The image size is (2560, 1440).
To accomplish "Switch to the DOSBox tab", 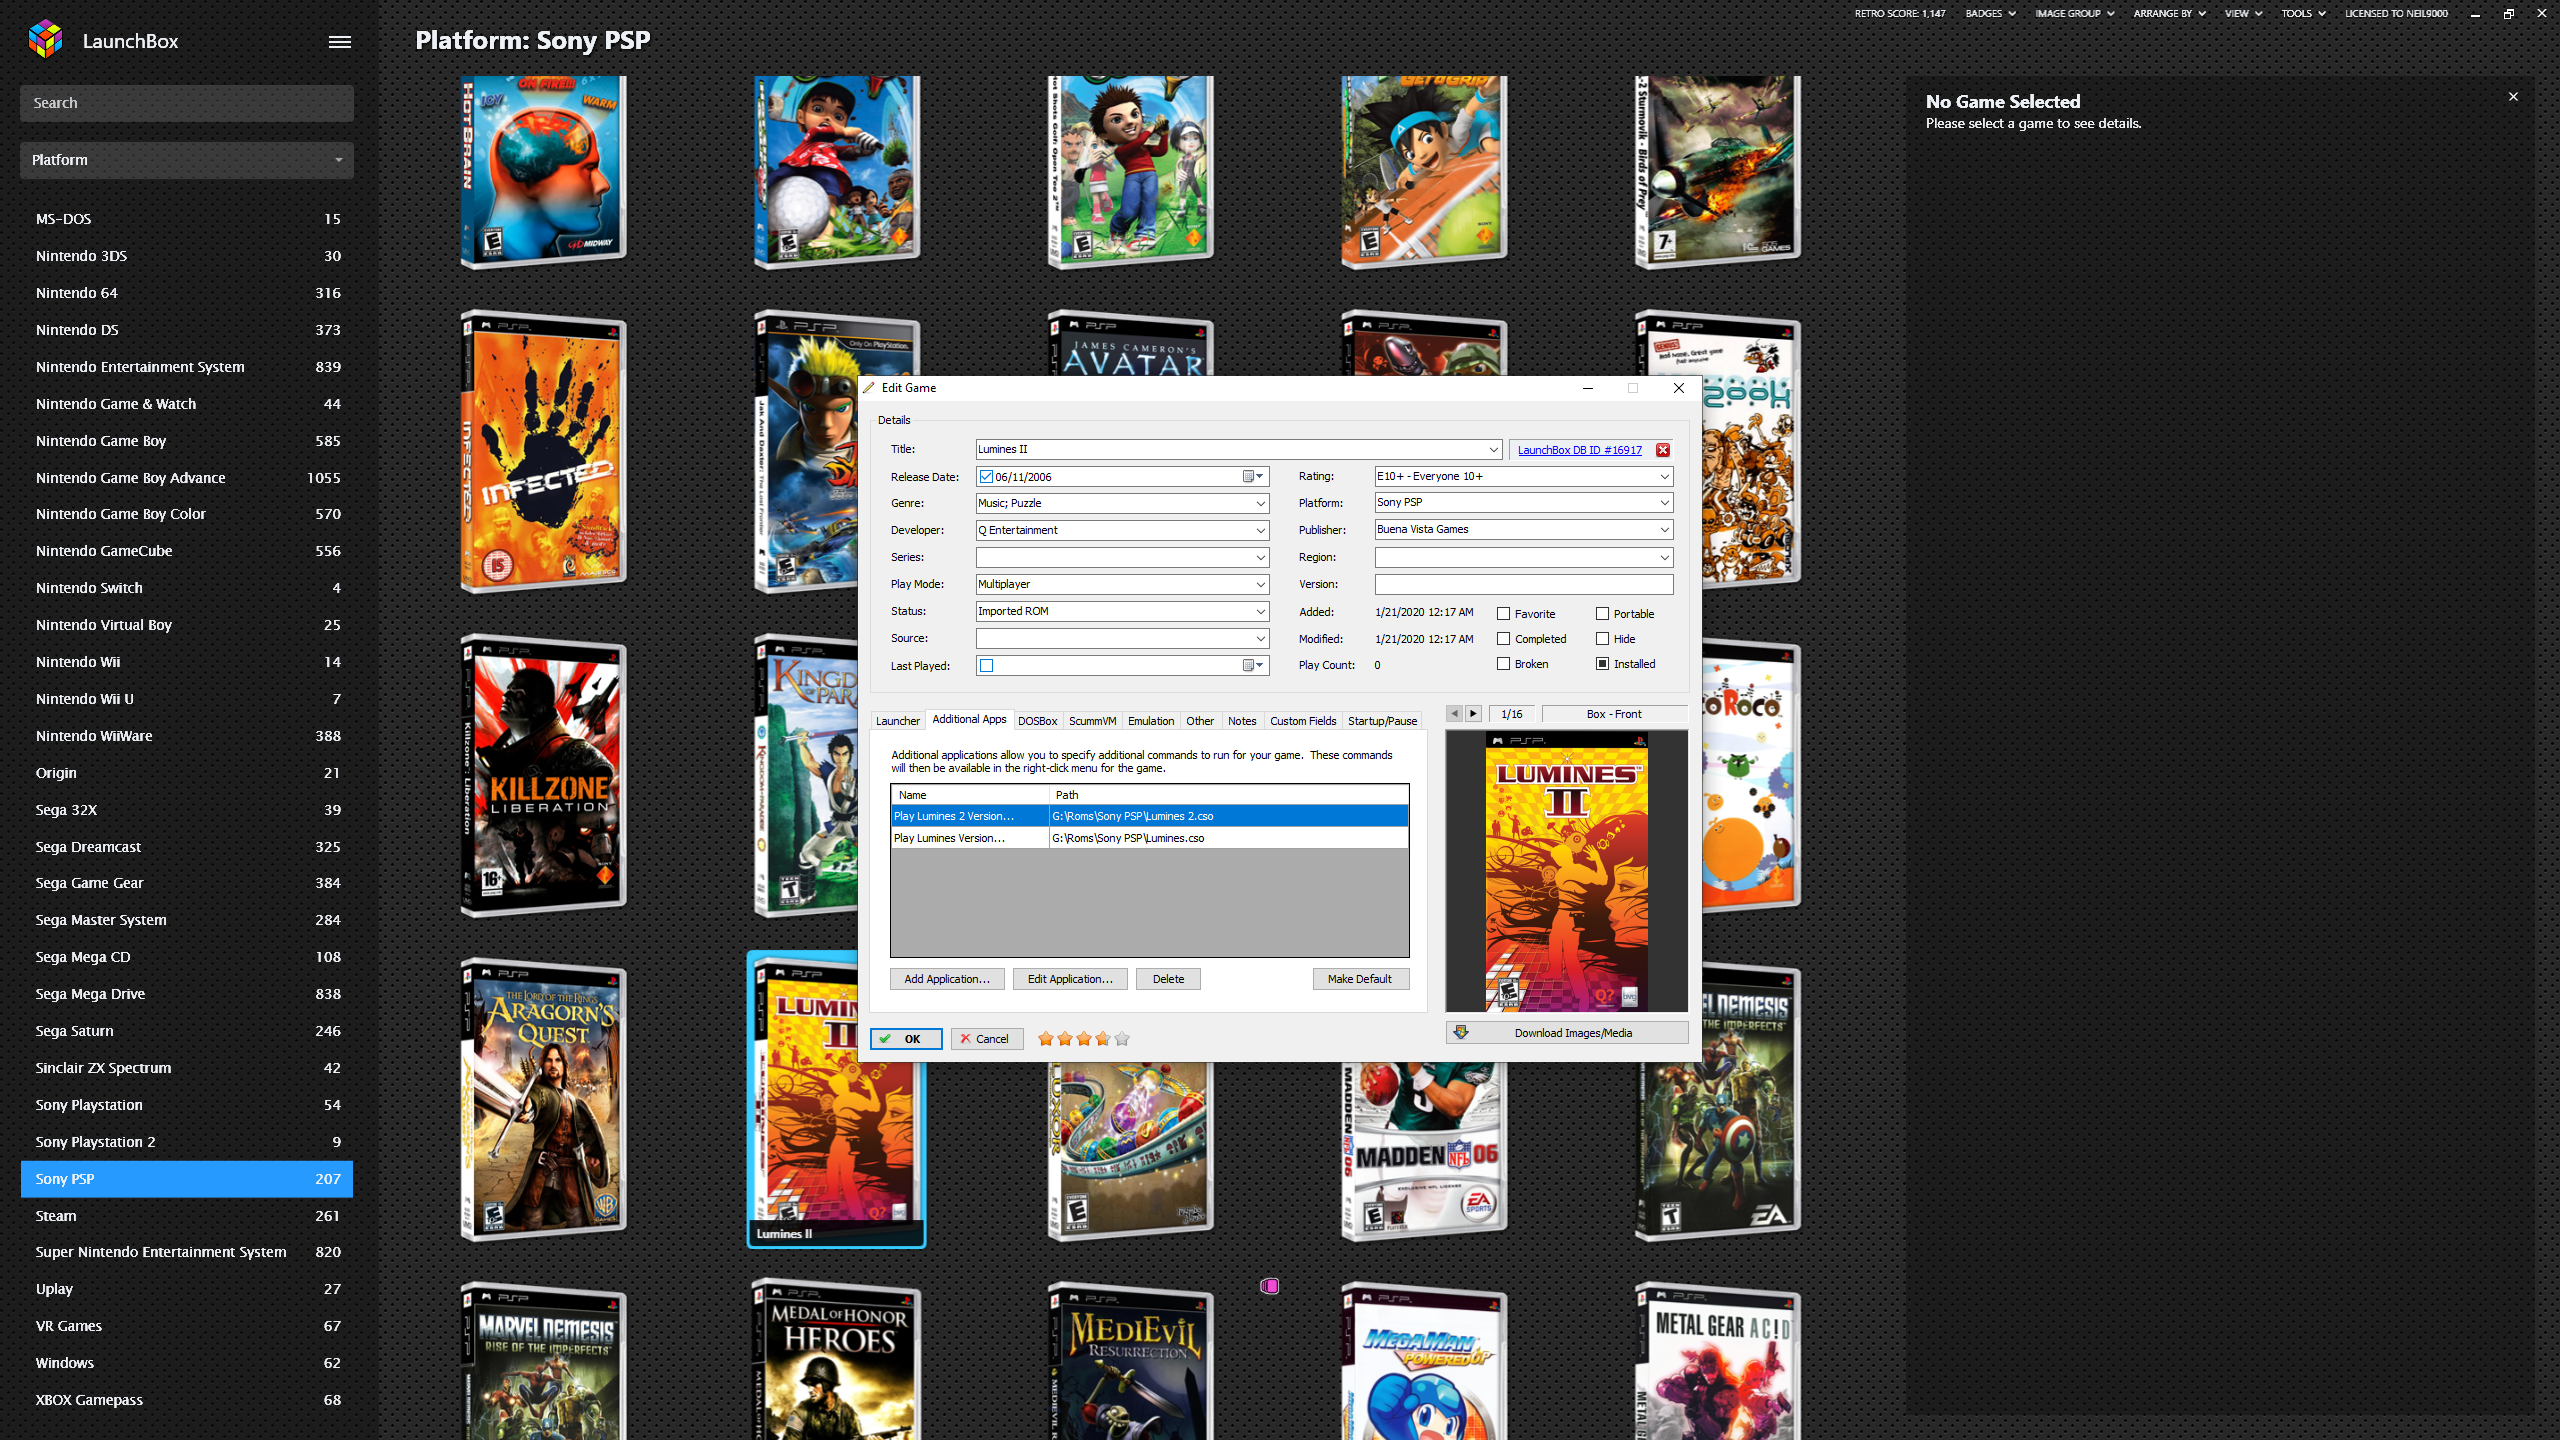I will tap(1037, 721).
